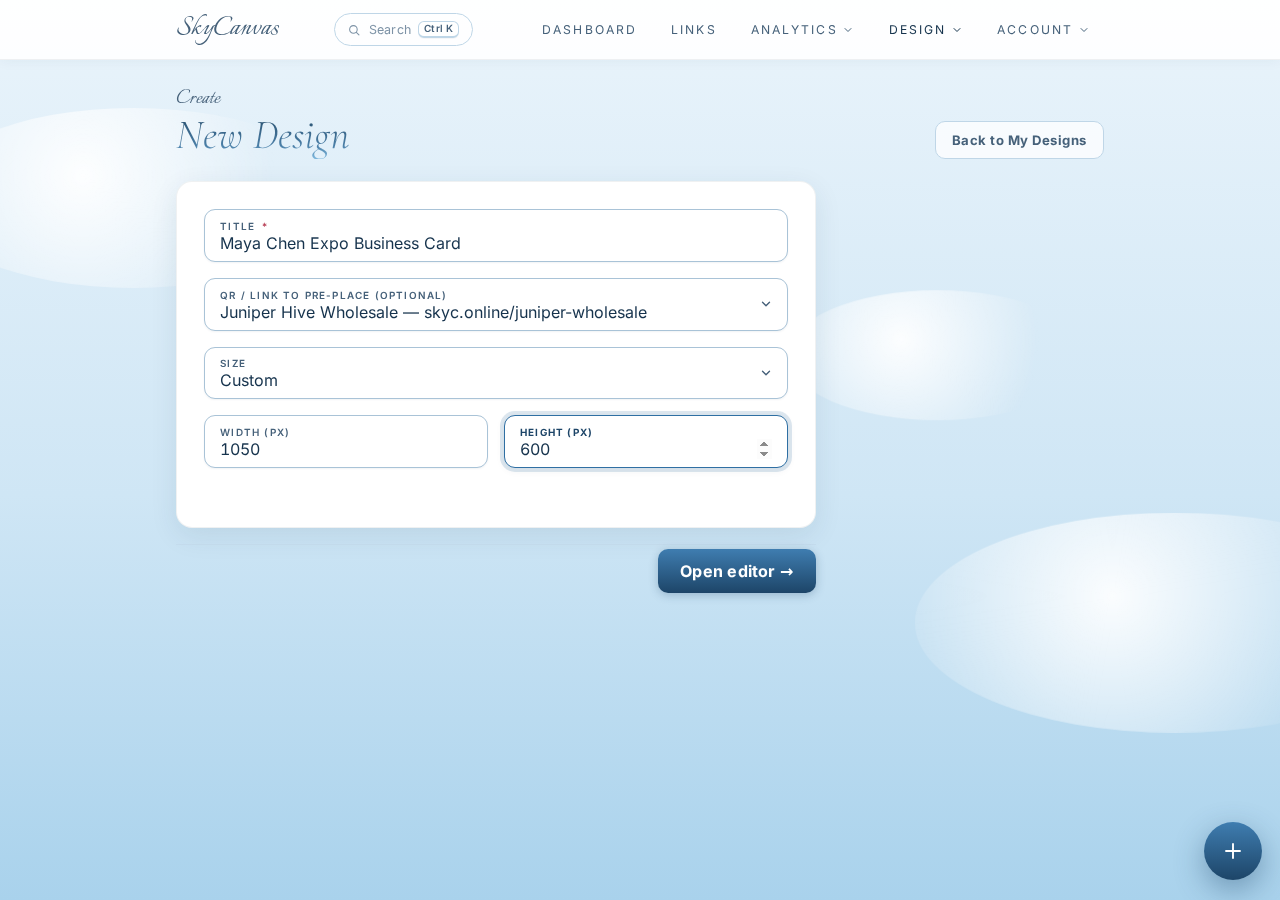
Task: Open the Analytics menu
Action: pos(802,30)
